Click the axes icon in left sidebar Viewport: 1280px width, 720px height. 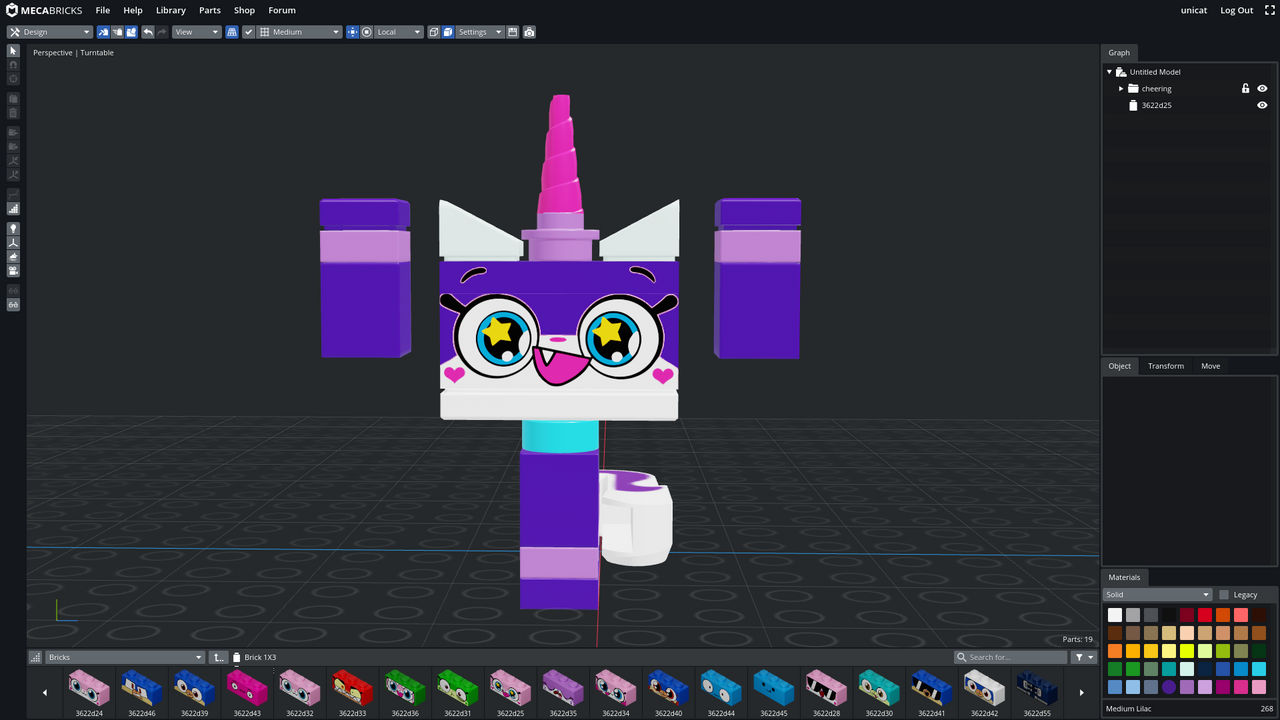click(13, 242)
